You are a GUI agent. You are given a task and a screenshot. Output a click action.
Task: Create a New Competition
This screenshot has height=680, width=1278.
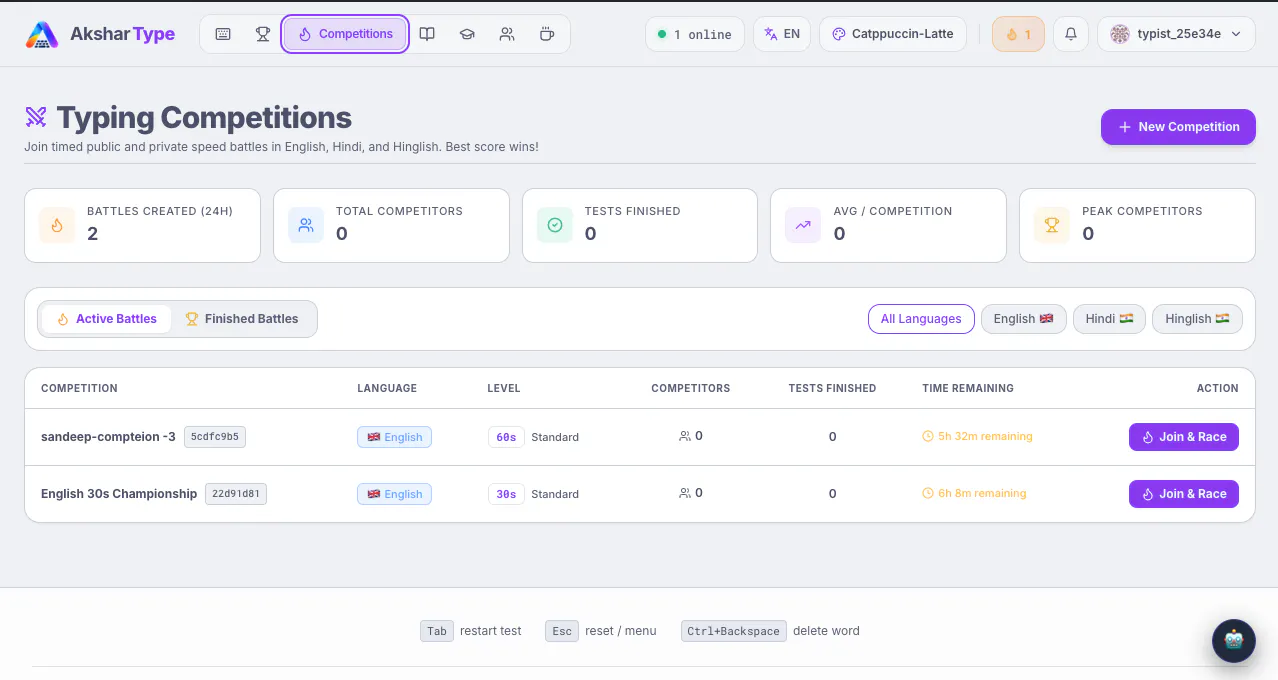(x=1178, y=127)
